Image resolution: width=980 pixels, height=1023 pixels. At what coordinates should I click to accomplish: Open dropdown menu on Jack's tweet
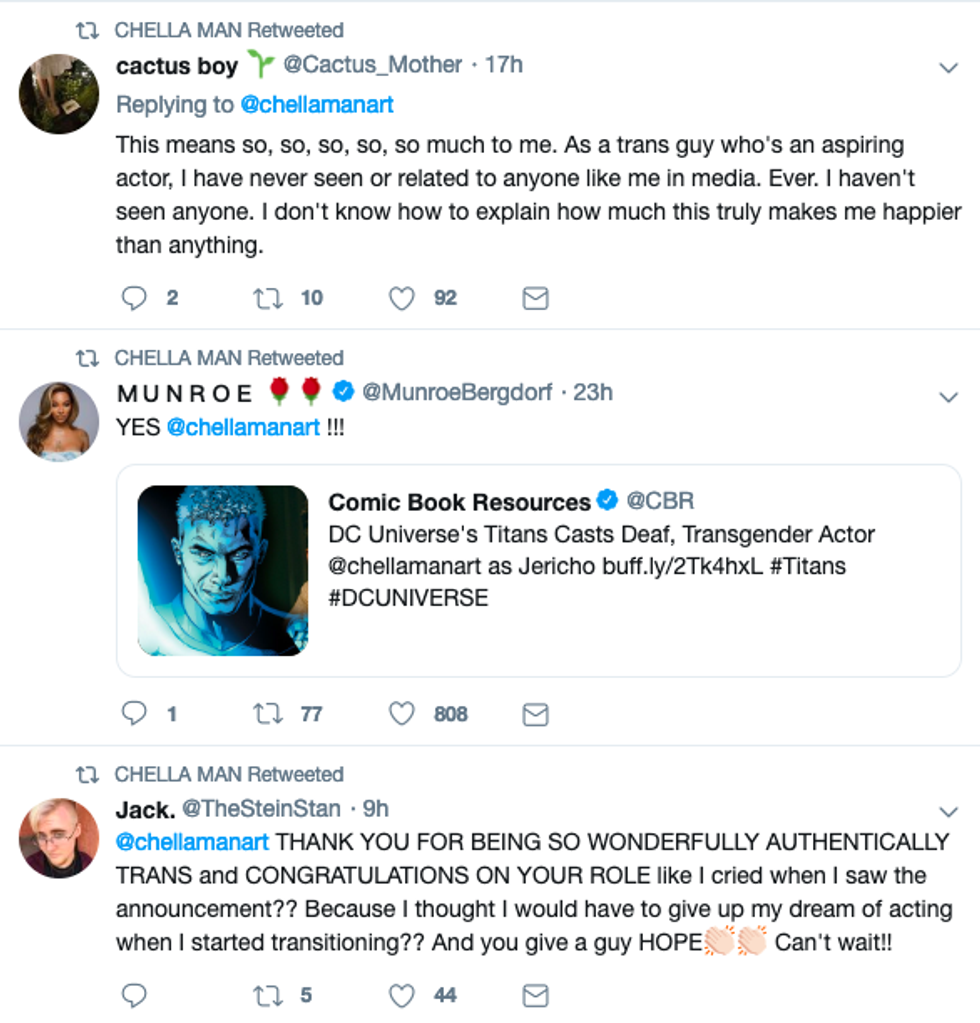click(948, 811)
